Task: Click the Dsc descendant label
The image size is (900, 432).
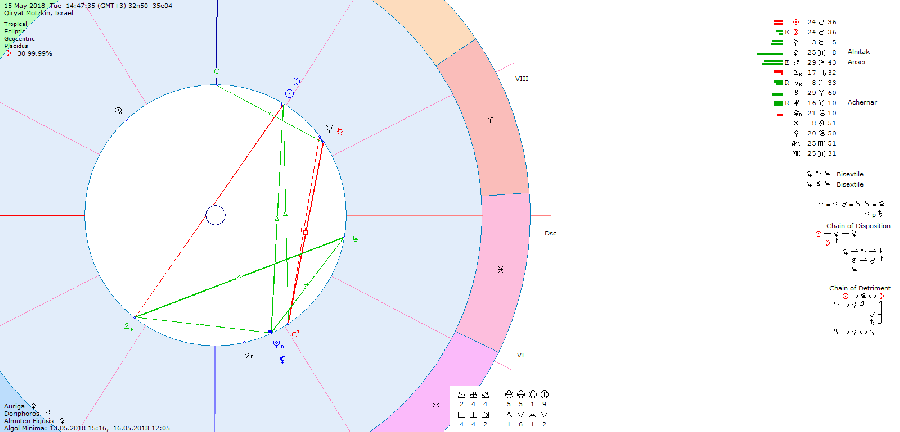Action: pos(550,233)
